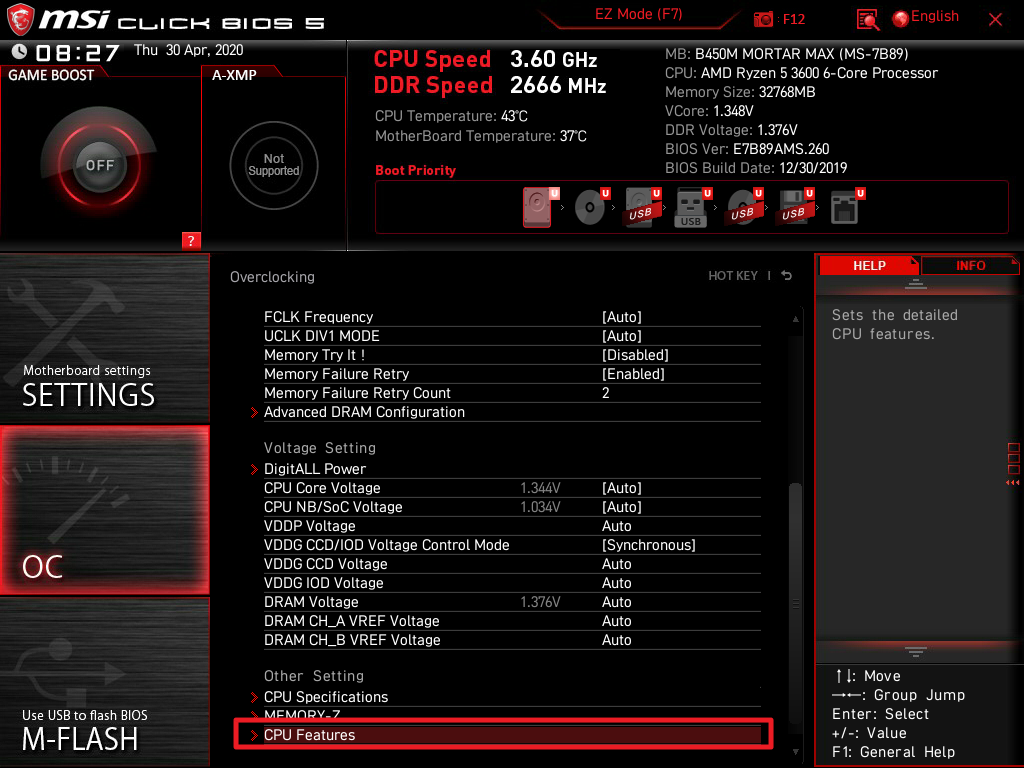Screen dimensions: 1024x768
Task: Open the SETTINGS motherboard section
Action: click(x=104, y=338)
